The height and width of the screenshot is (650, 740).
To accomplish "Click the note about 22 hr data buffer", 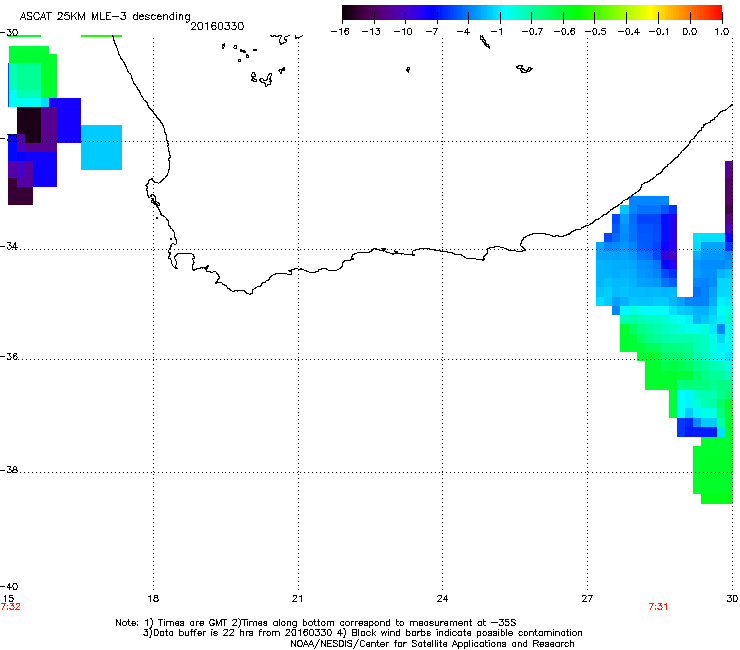I will 362,633.
